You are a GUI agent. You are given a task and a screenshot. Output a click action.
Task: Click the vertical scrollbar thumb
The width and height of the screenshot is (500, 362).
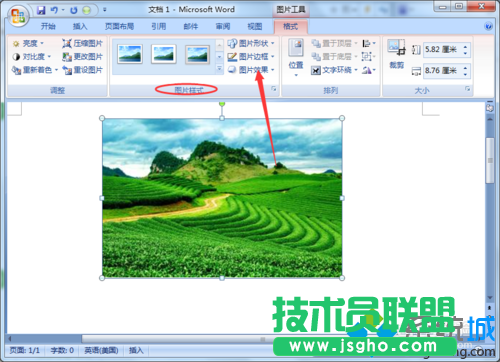click(x=490, y=161)
